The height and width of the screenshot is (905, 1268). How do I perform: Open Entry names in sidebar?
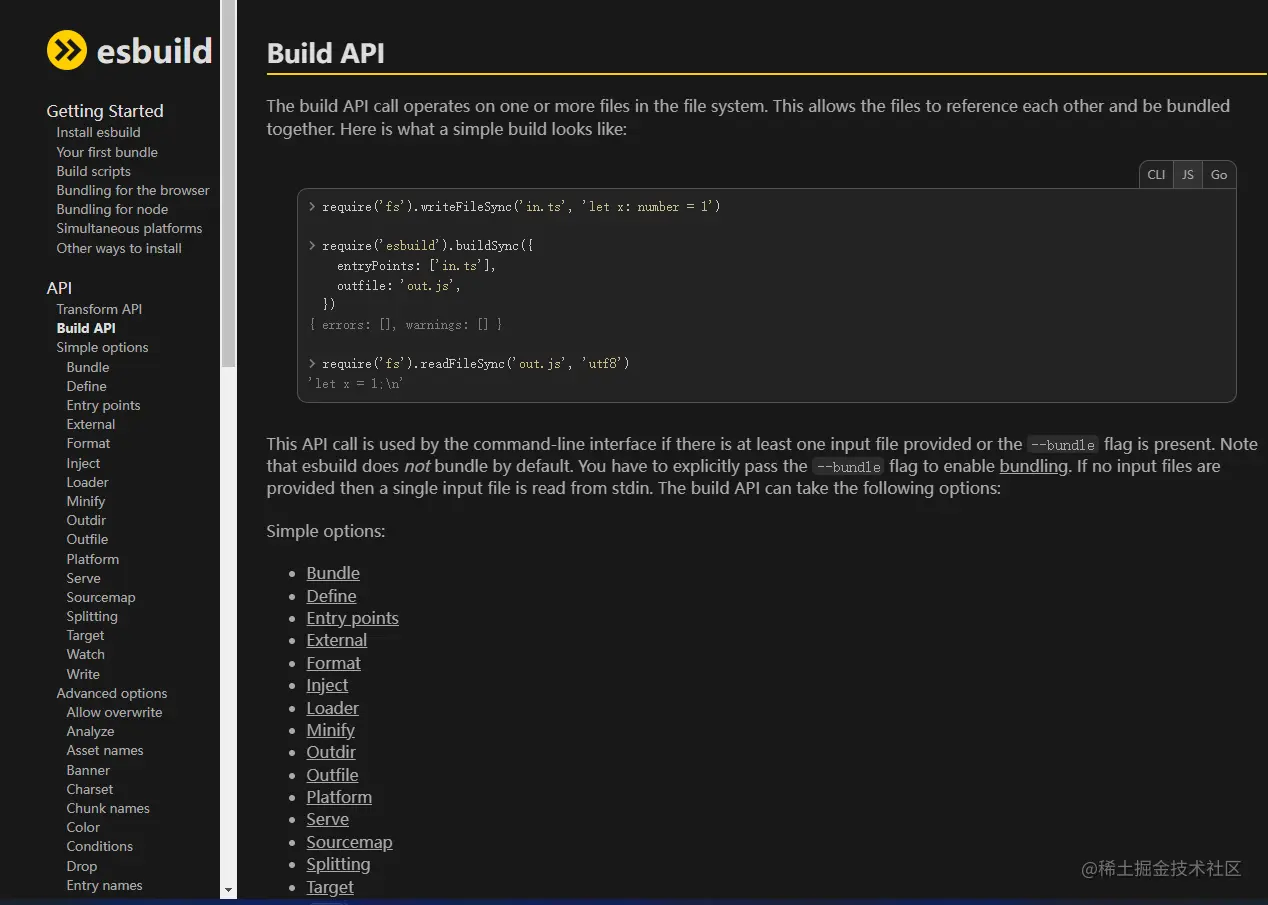[104, 885]
